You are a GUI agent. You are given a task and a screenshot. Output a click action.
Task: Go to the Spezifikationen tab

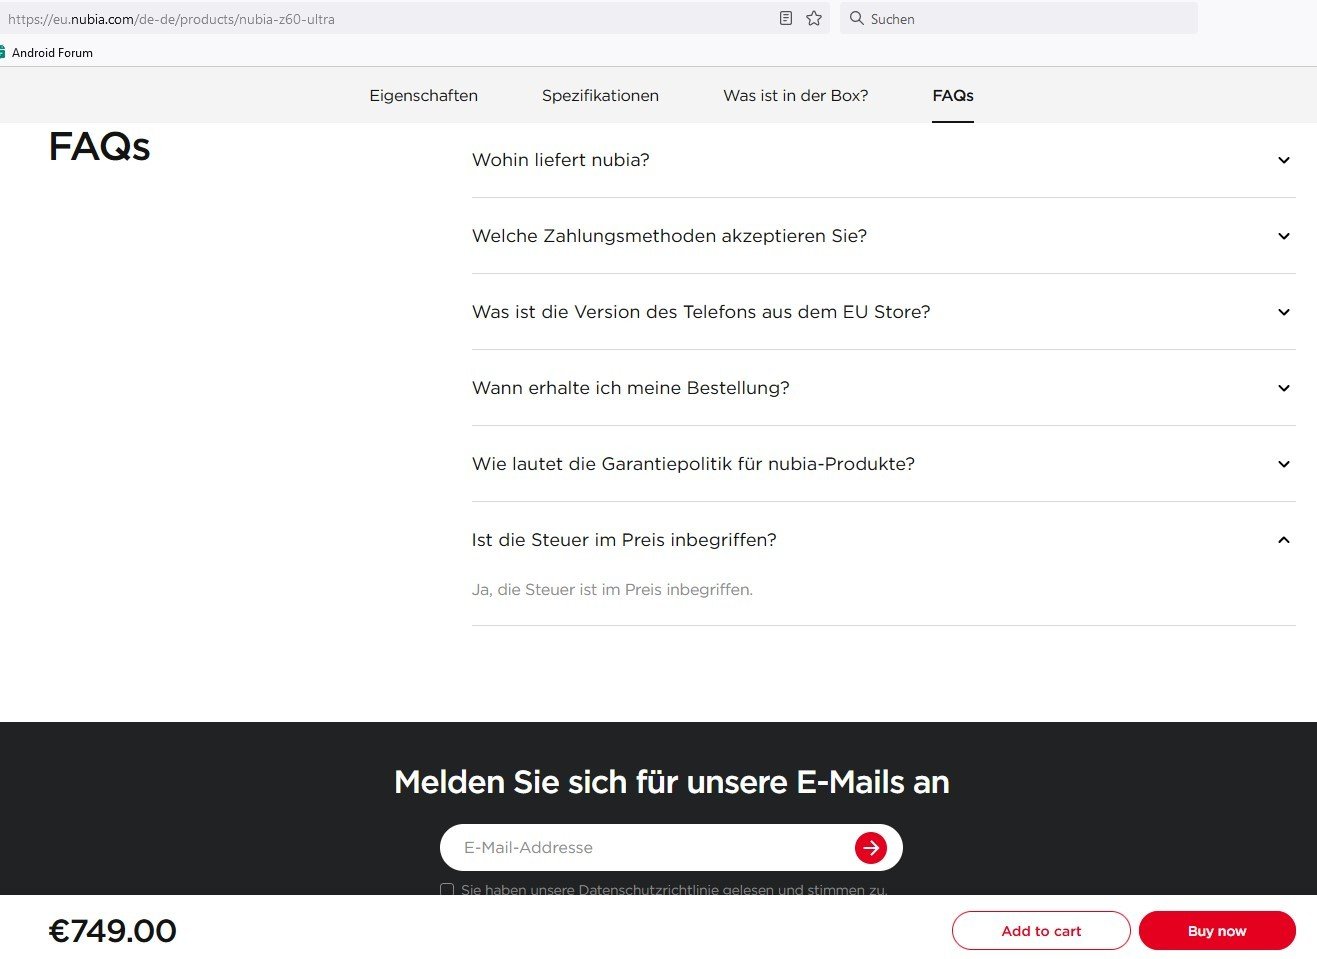600,96
